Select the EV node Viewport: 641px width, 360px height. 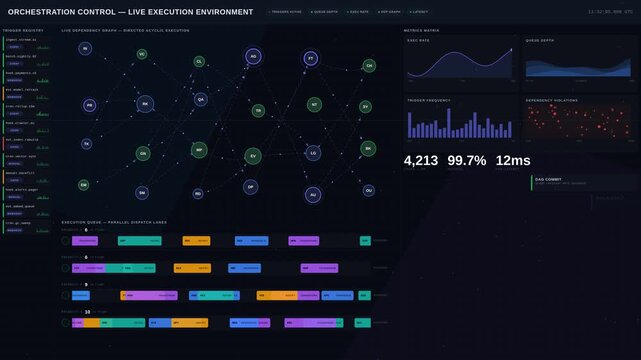click(x=253, y=156)
